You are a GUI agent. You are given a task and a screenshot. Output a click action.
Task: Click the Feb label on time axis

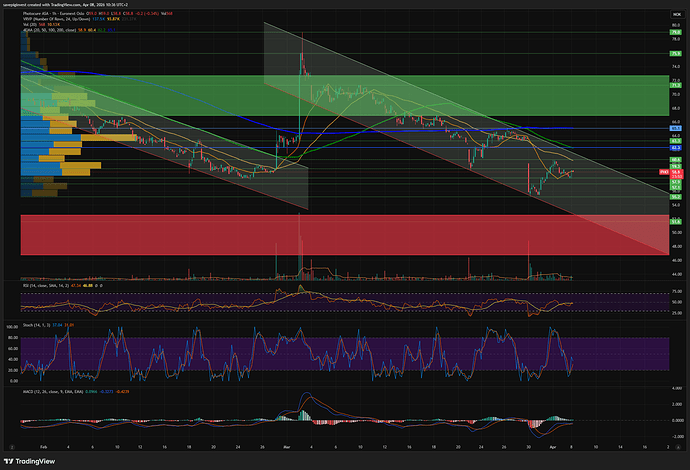pos(44,447)
